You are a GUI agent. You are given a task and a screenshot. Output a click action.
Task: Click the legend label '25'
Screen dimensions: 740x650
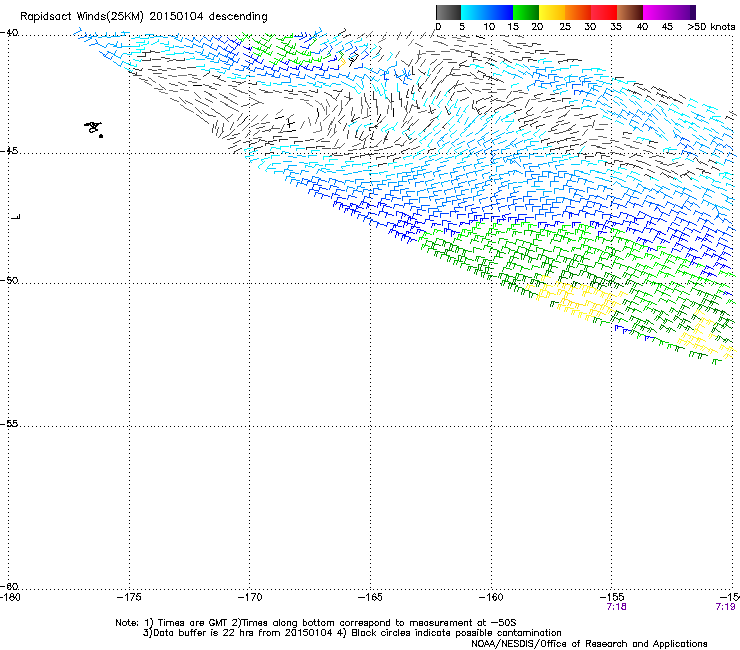[565, 27]
